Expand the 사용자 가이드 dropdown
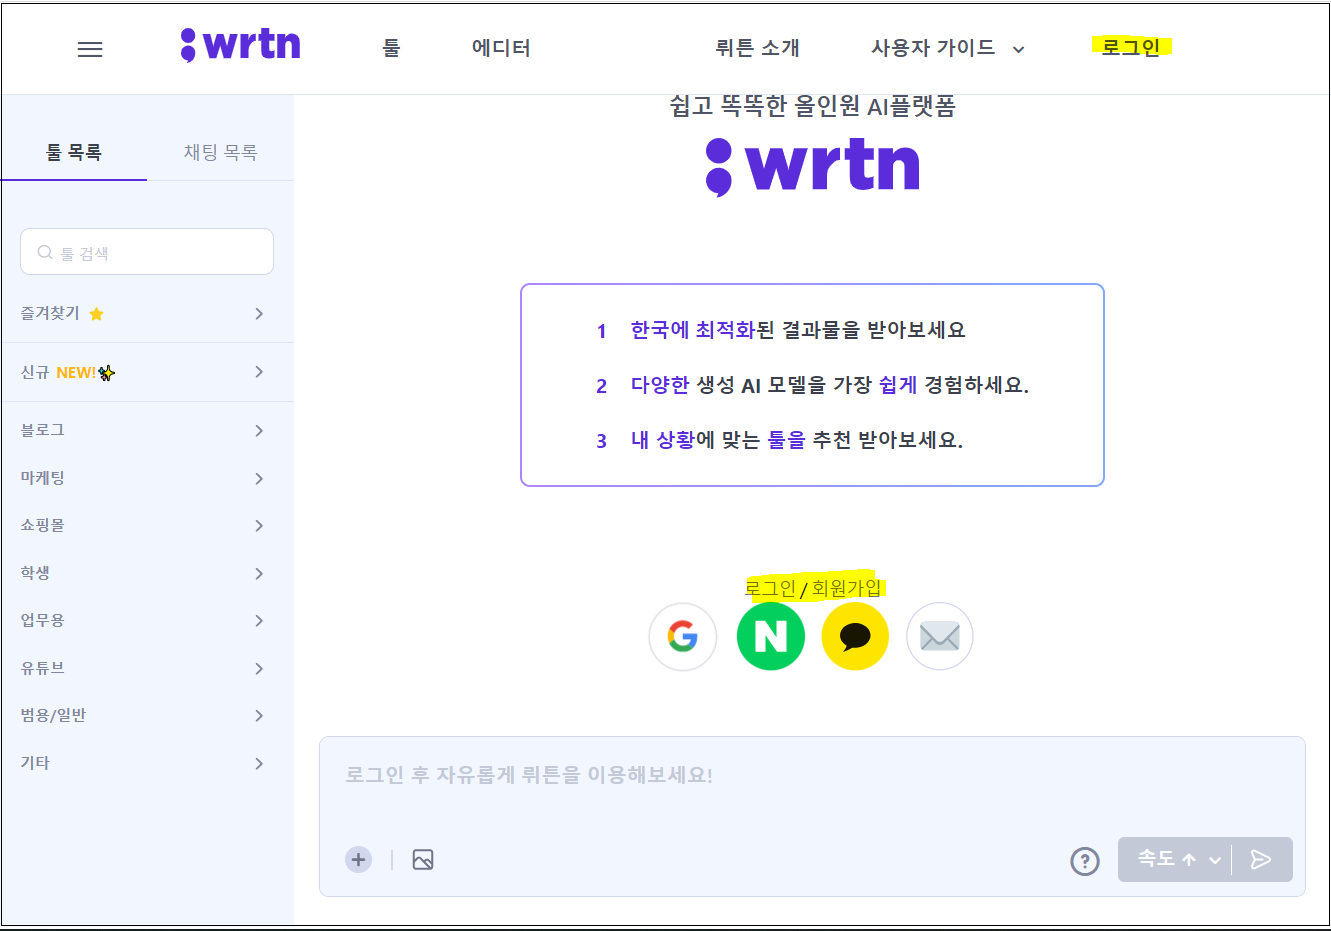The height and width of the screenshot is (931, 1331). click(945, 47)
